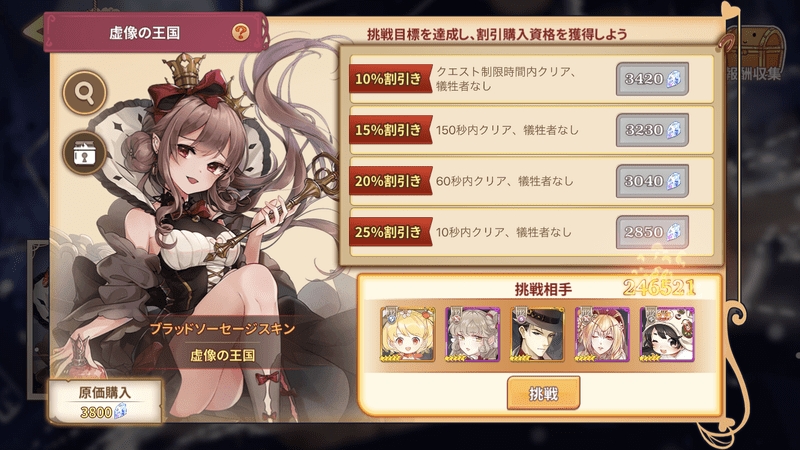This screenshot has height=450, width=800.
Task: Select the man in hat portrait
Action: pyautogui.click(x=537, y=335)
